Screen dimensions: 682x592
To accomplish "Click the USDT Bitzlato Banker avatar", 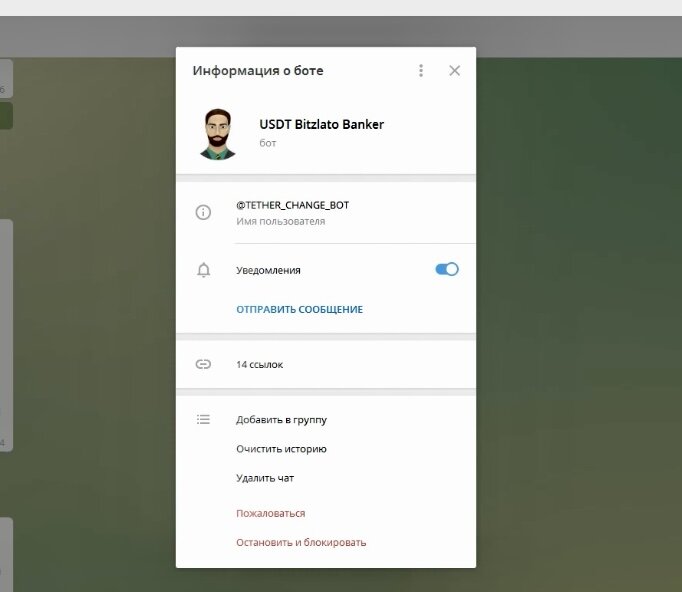I will point(217,134).
